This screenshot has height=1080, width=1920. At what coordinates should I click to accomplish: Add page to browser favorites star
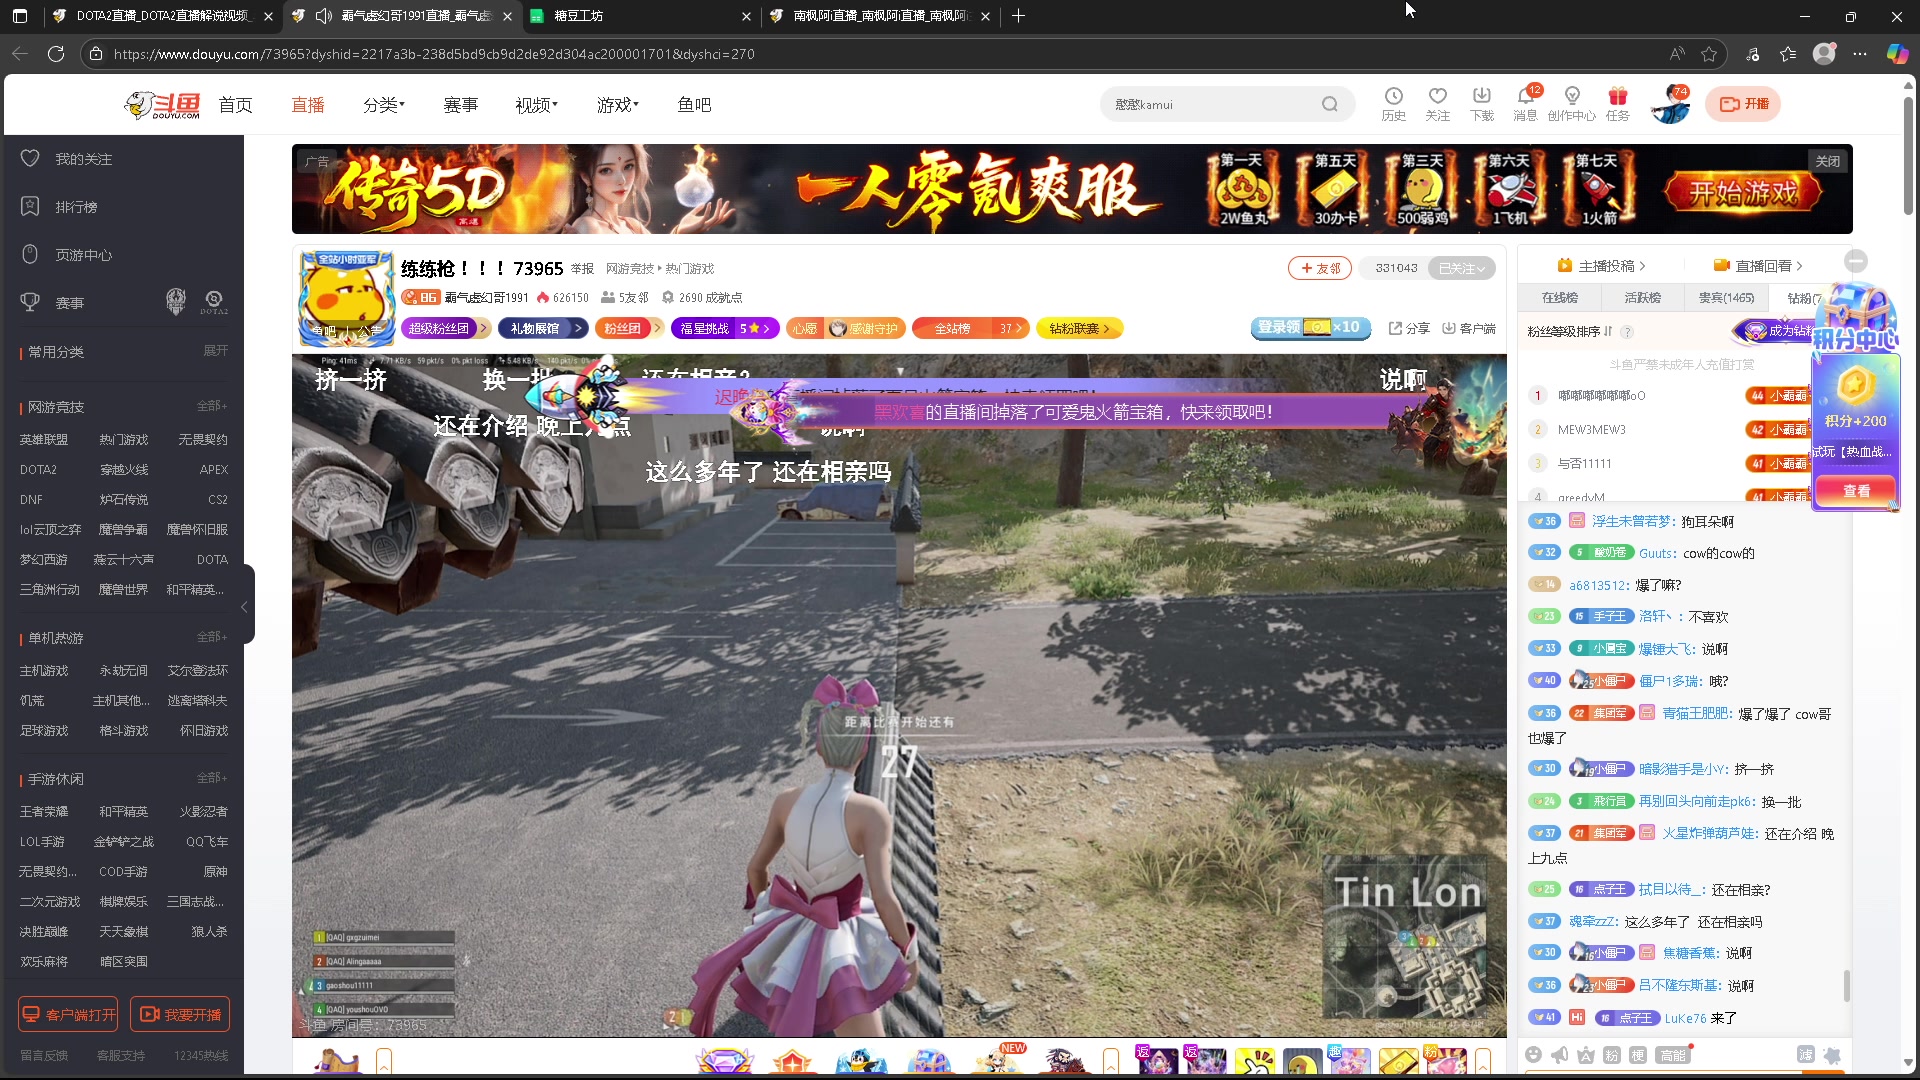(1709, 54)
